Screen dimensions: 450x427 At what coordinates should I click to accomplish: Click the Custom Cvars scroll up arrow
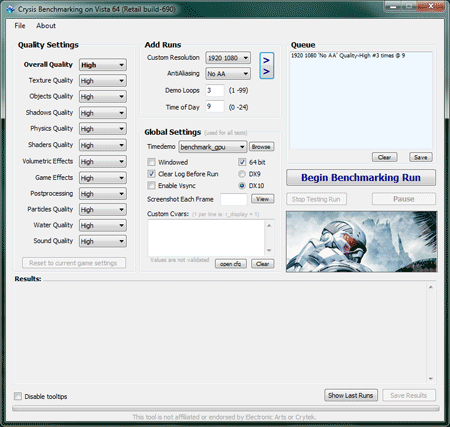269,226
